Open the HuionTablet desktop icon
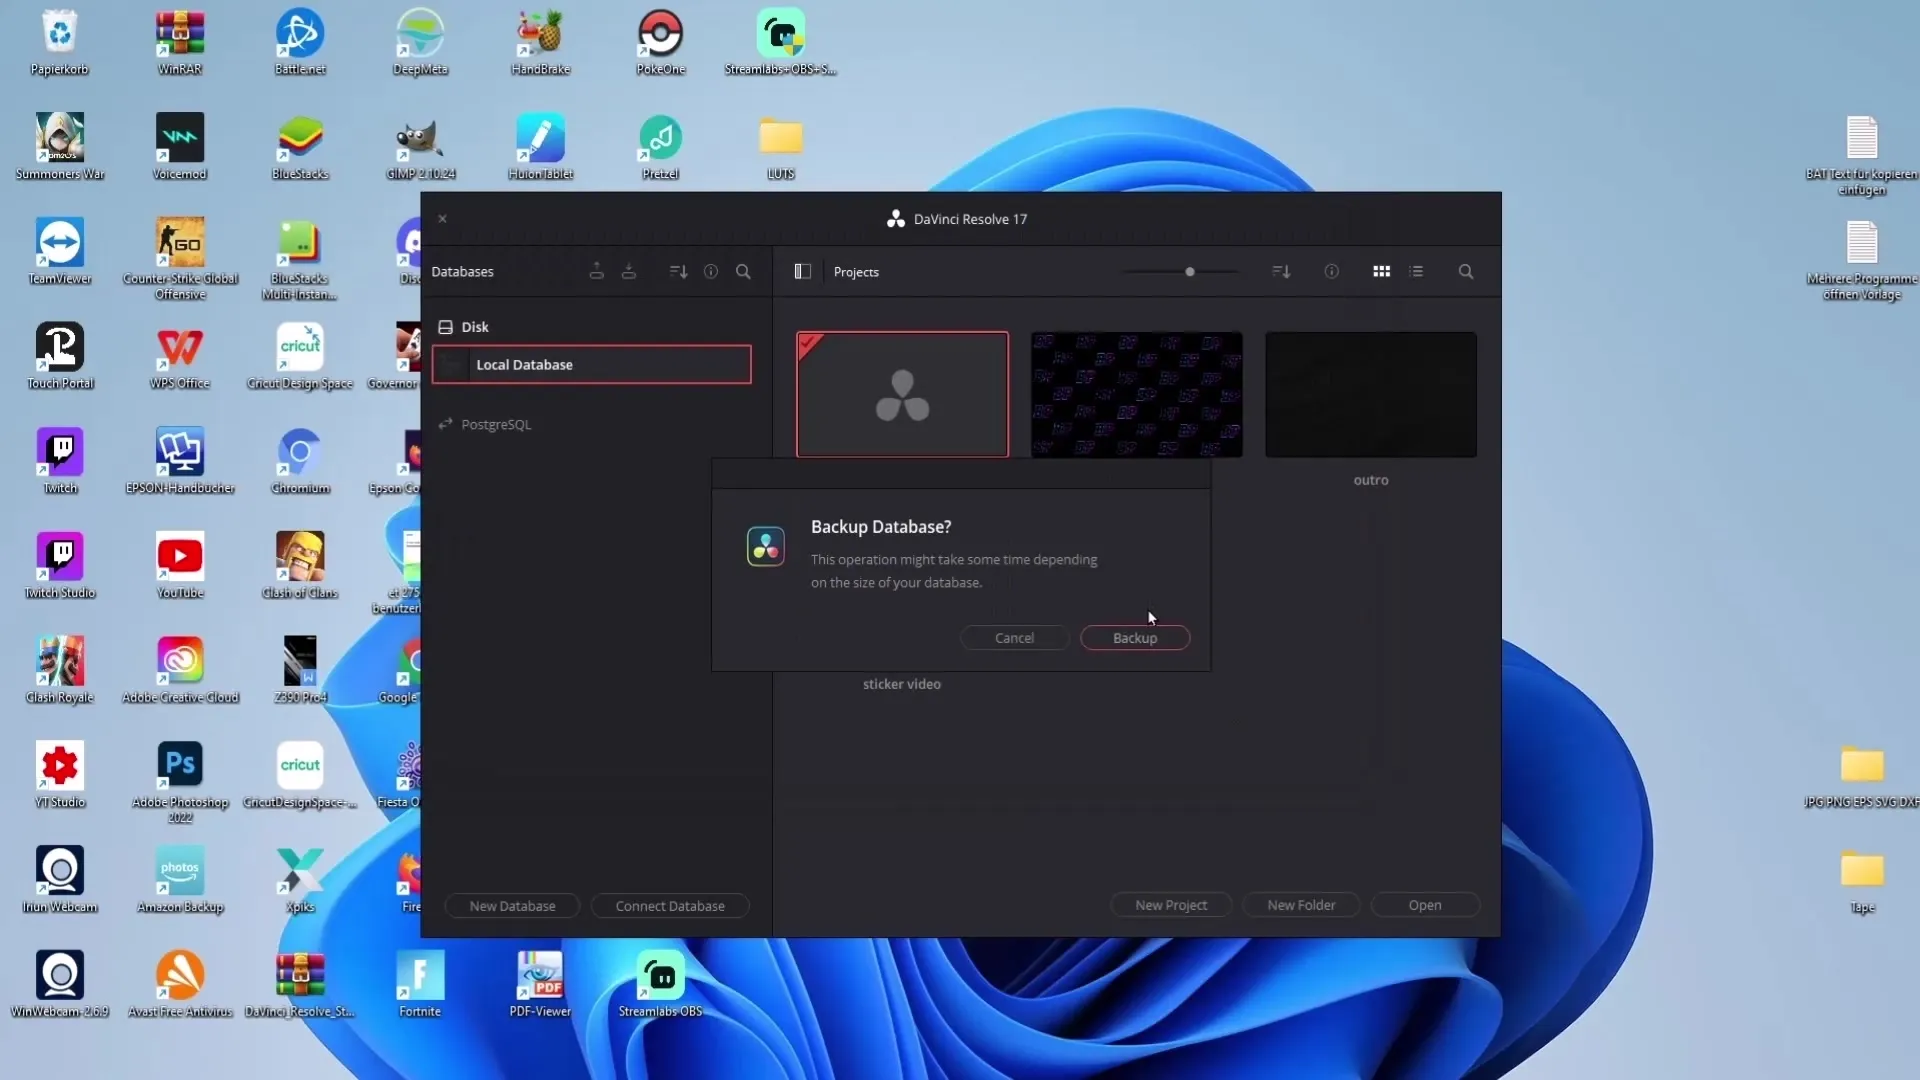Image resolution: width=1920 pixels, height=1080 pixels. [x=540, y=147]
